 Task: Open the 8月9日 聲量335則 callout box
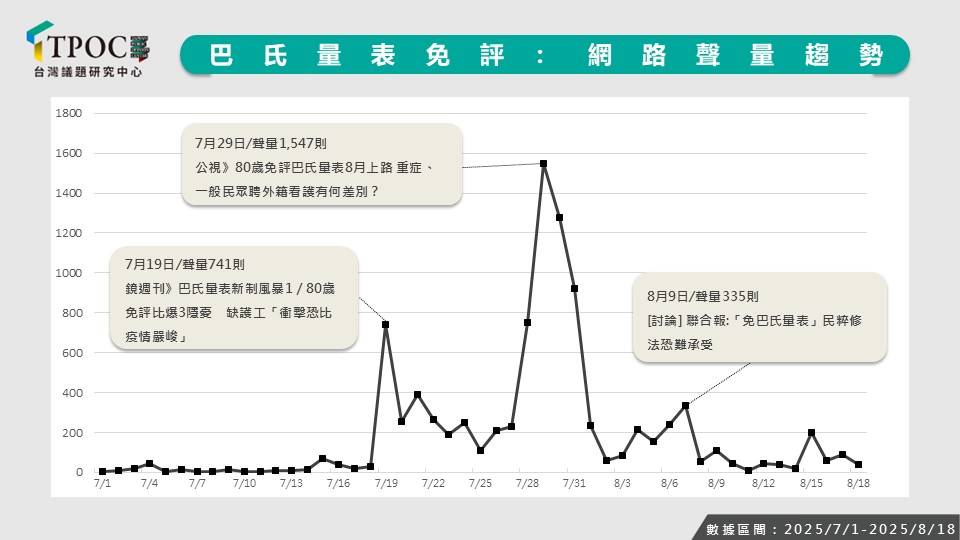[x=760, y=317]
